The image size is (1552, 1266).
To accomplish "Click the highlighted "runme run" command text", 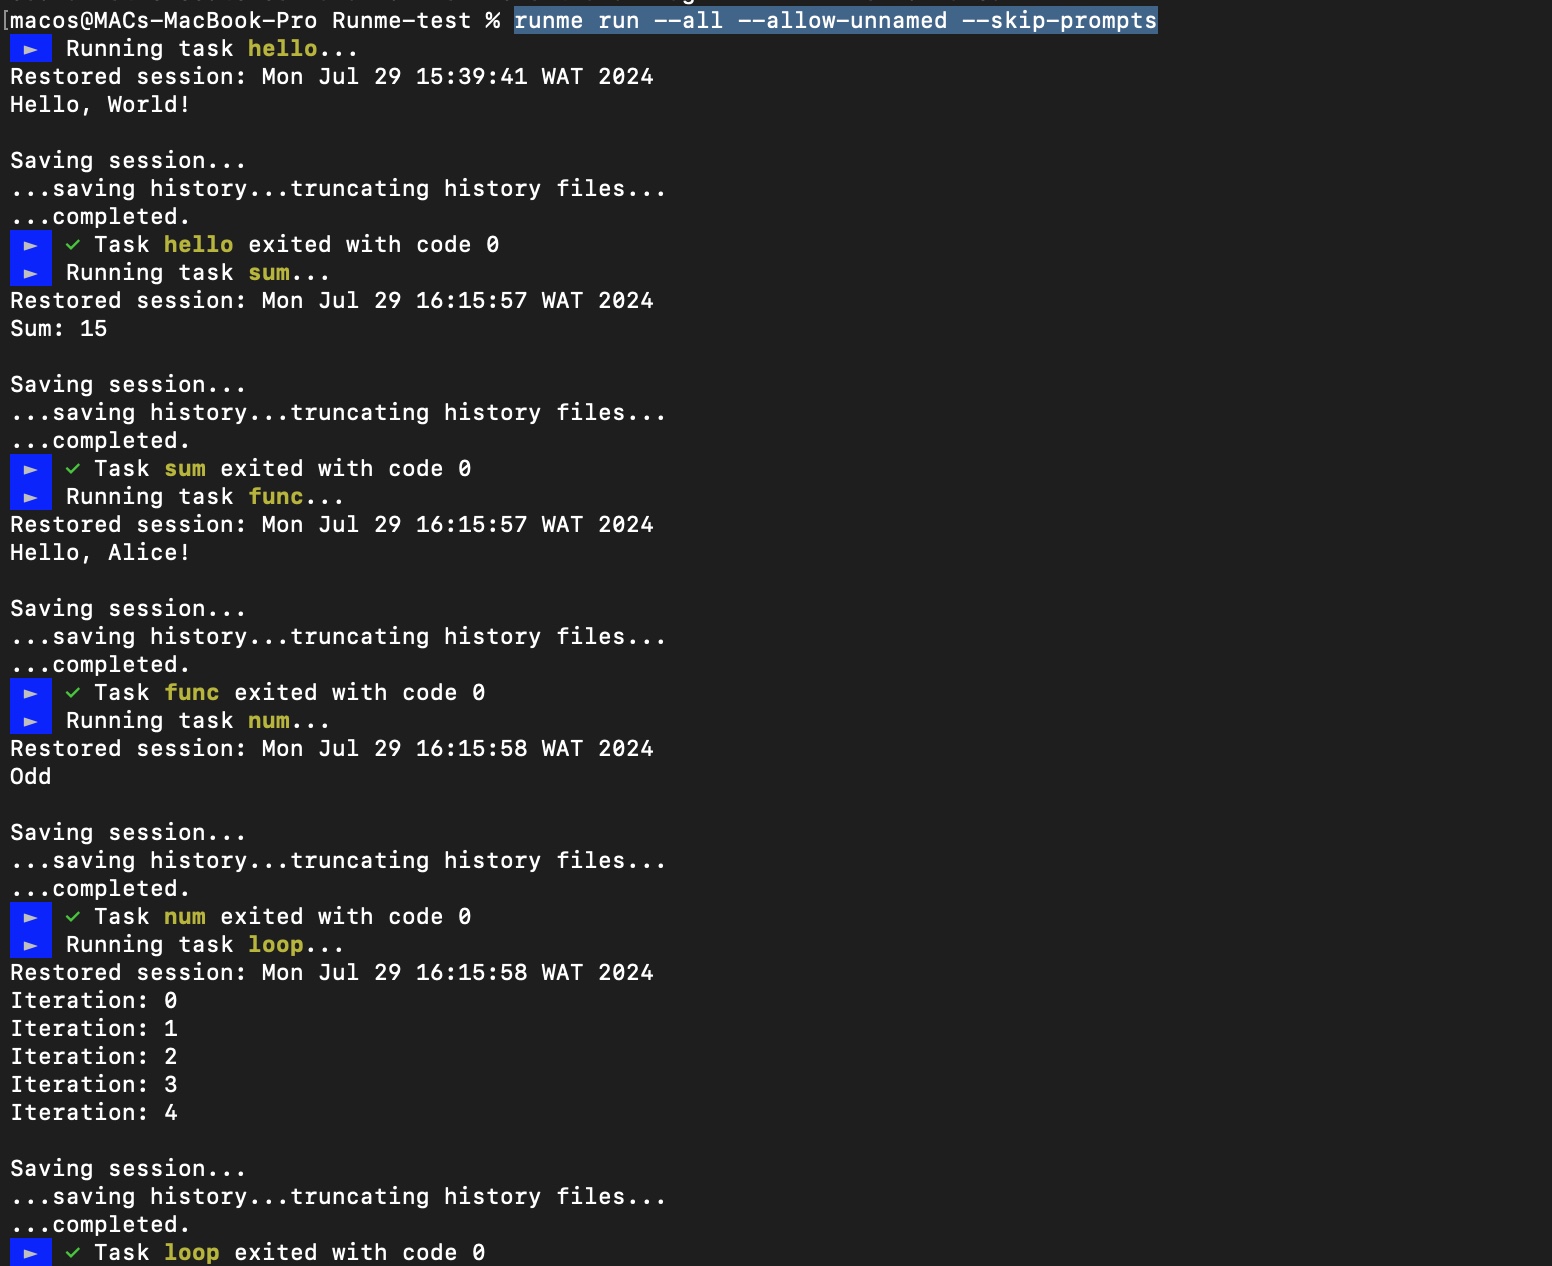I will [x=576, y=21].
